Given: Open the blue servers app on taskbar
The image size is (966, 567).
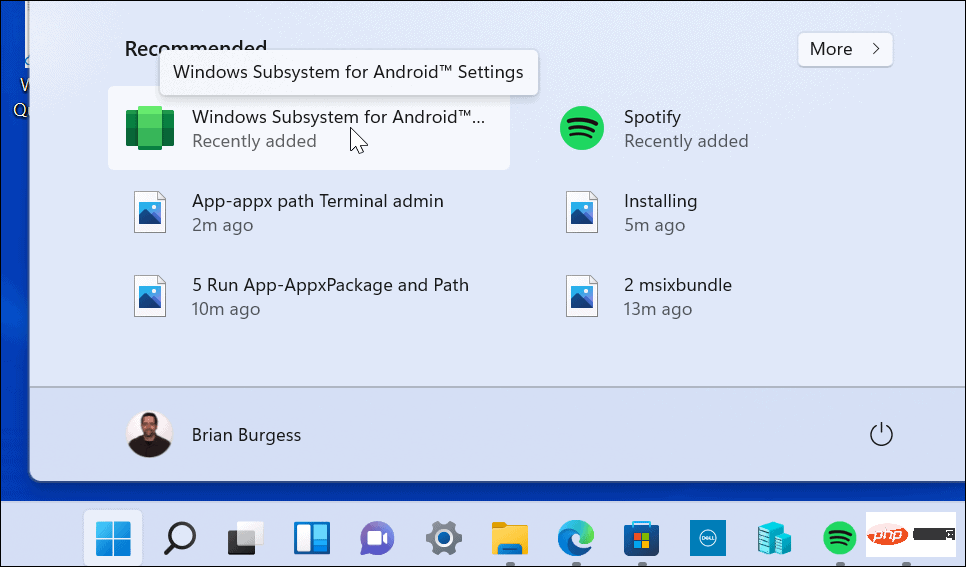Looking at the screenshot, I should 774,538.
